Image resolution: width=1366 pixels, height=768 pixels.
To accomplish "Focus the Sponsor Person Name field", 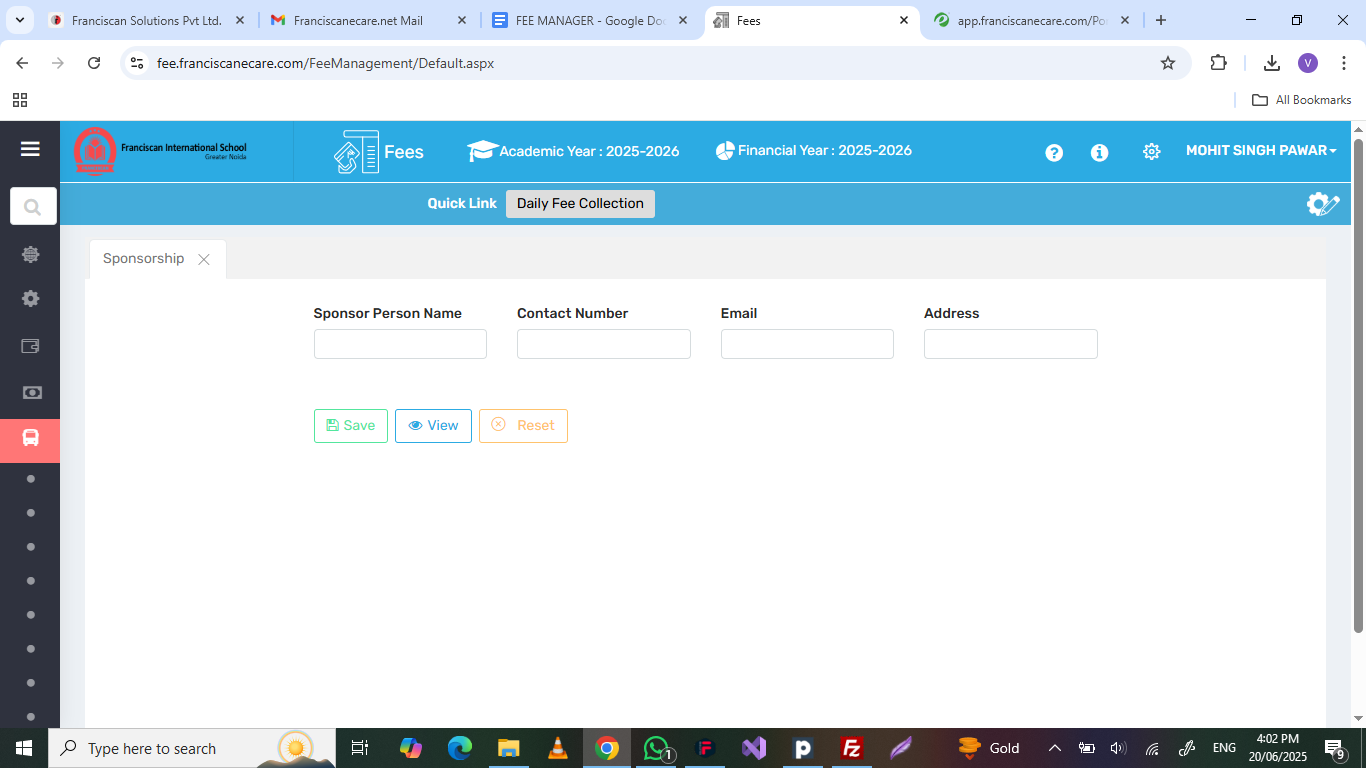I will point(400,344).
